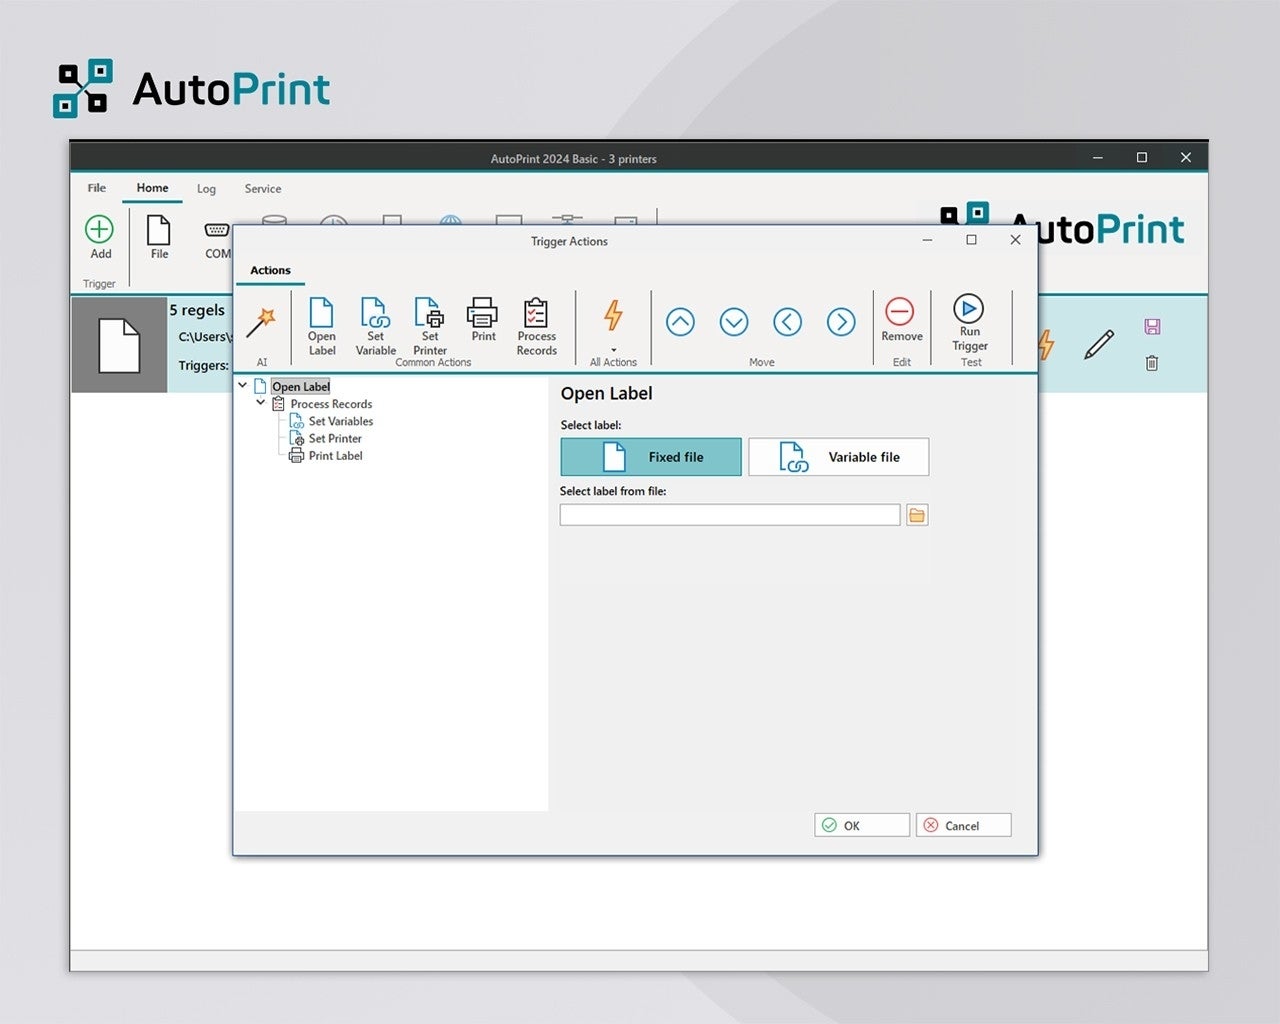The height and width of the screenshot is (1024, 1280).
Task: Move the action up with the arrow
Action: 680,322
